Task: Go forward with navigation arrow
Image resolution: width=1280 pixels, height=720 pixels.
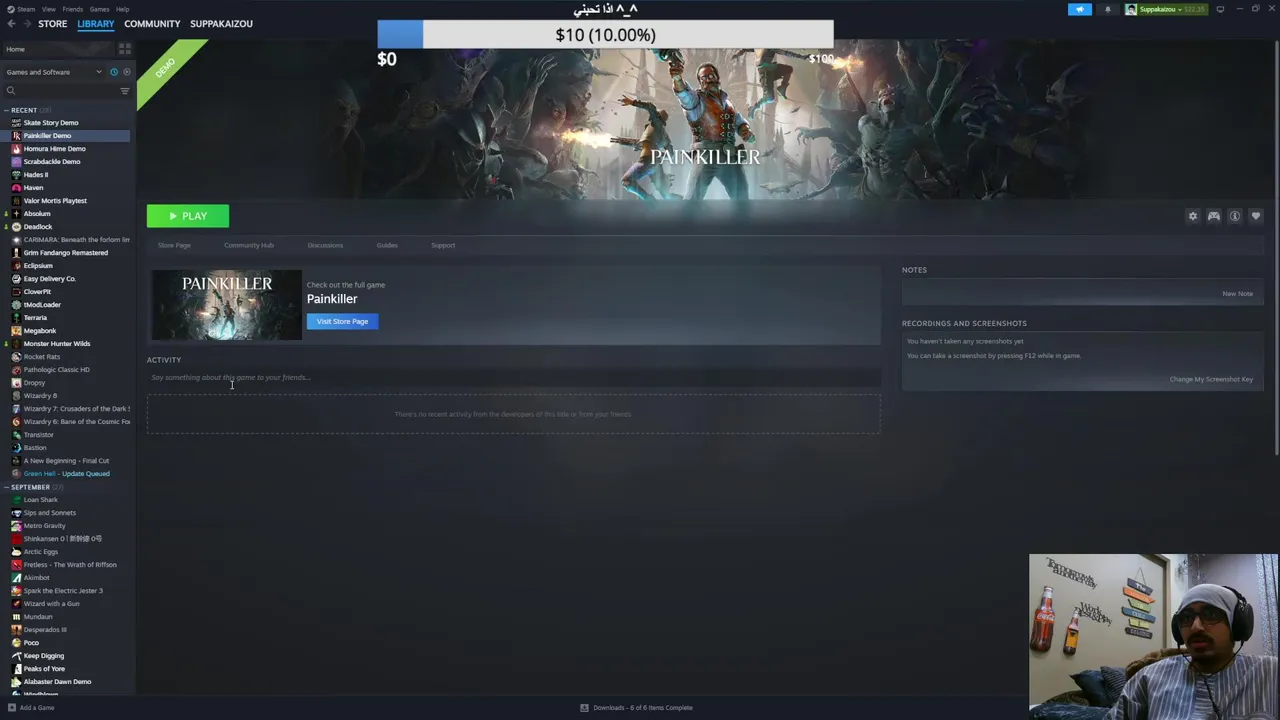Action: (x=26, y=24)
